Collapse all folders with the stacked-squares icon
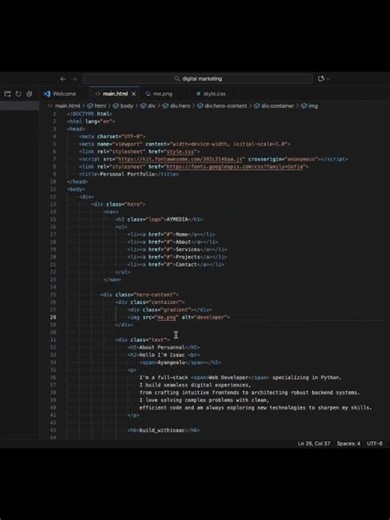This screenshot has width=390, height=520. 29,94
